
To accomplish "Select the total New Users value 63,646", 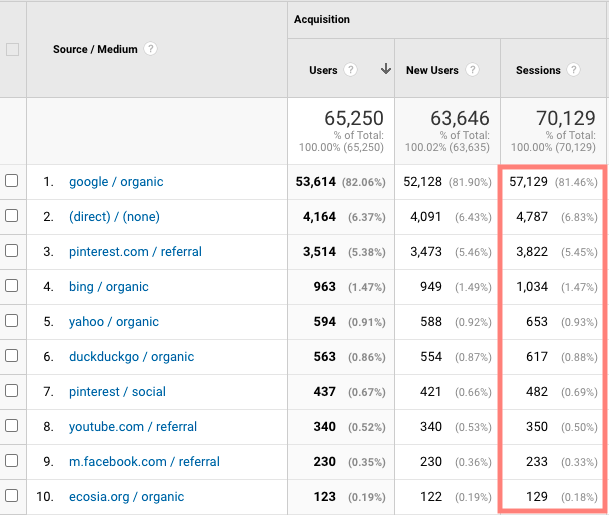I will [x=460, y=118].
